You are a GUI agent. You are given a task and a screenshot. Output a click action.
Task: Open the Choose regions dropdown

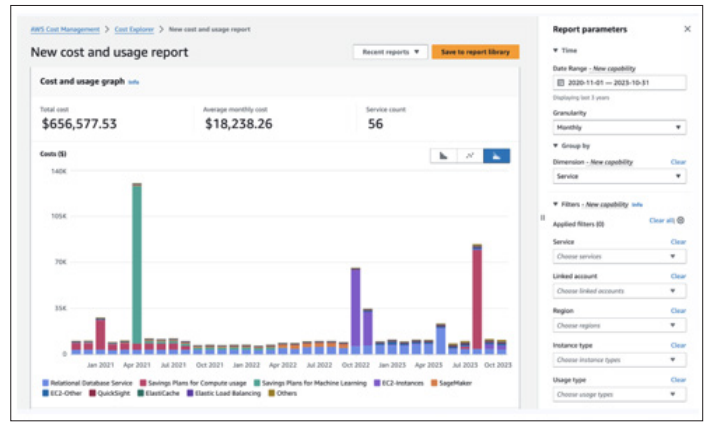click(620, 325)
